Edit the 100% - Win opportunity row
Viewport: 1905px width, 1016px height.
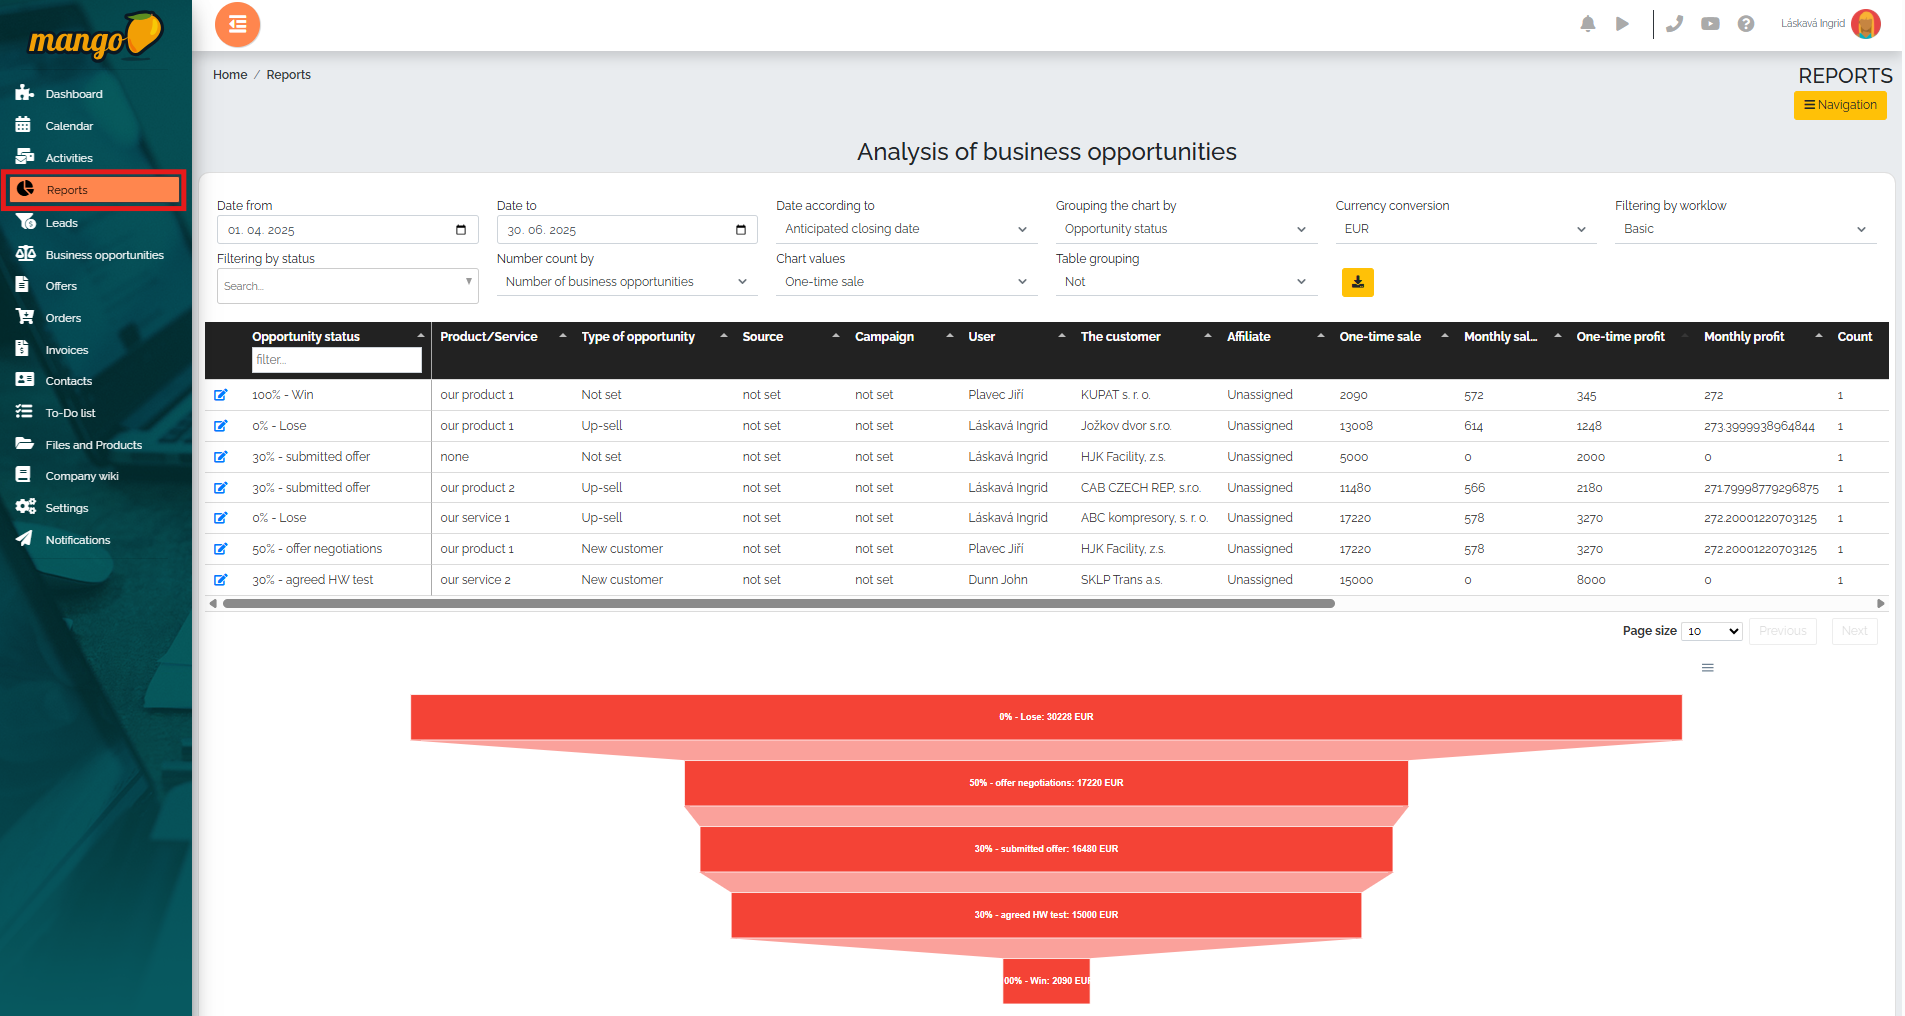221,395
